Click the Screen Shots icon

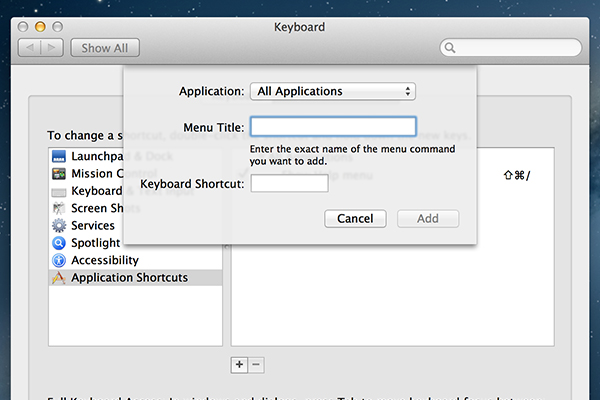[x=59, y=208]
